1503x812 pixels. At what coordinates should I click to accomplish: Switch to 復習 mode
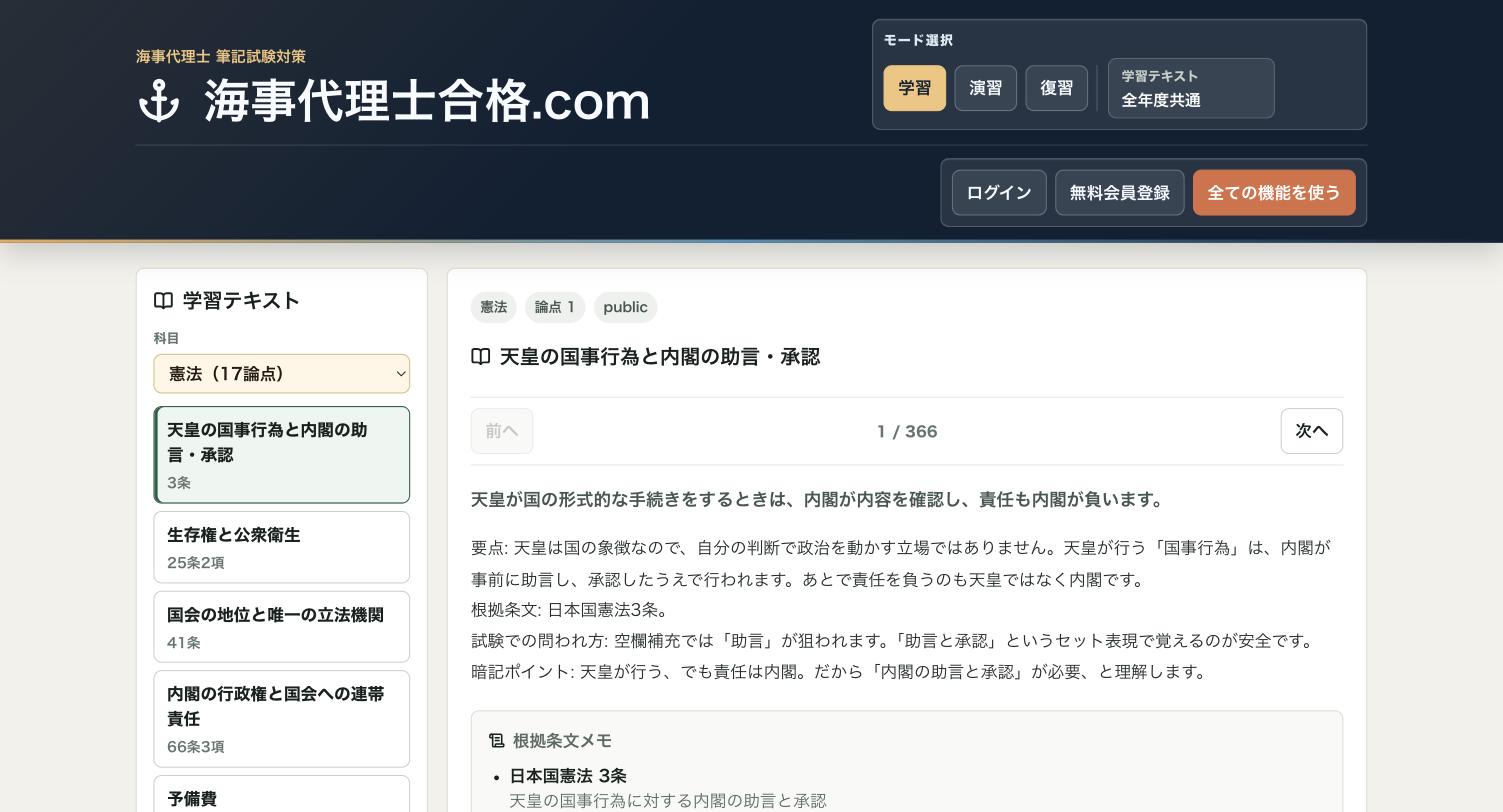pos(1056,88)
